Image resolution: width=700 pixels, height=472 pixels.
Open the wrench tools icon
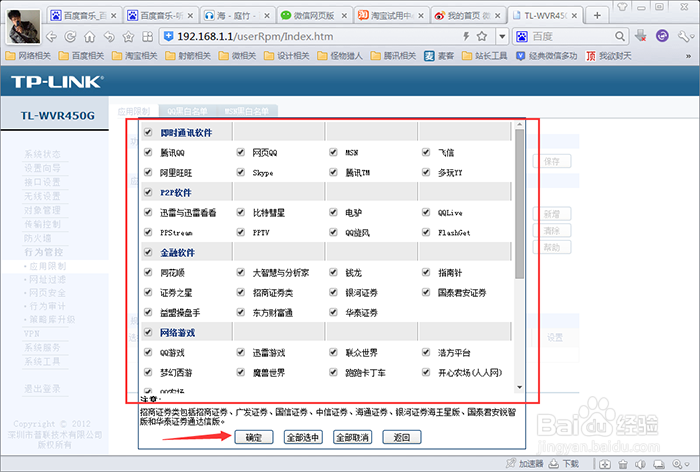(684, 36)
